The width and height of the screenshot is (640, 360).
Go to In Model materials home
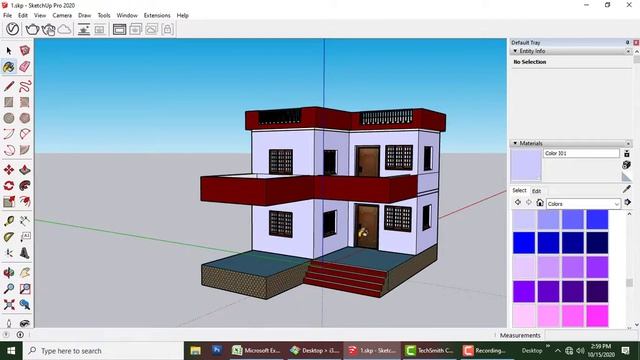tap(540, 202)
